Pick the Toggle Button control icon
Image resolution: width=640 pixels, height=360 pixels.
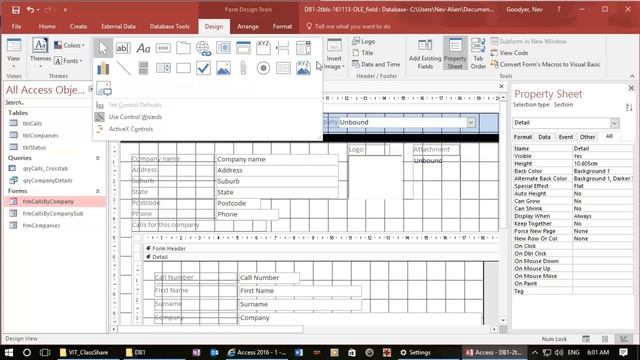coord(143,68)
